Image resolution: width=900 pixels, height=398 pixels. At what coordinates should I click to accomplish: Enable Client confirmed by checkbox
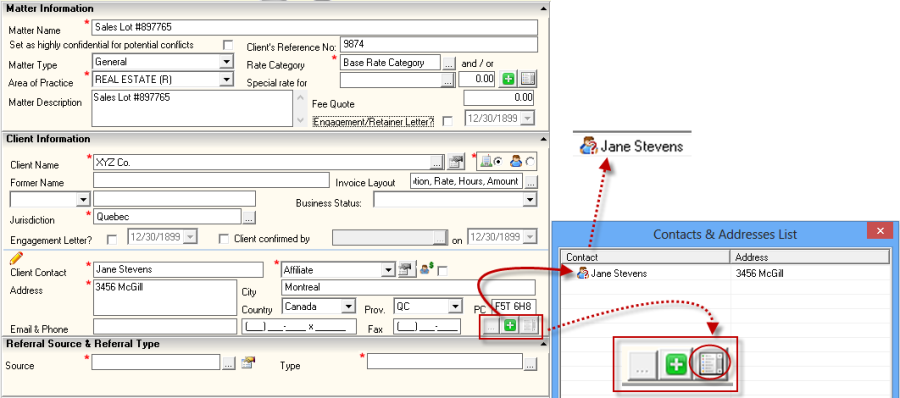click(x=224, y=239)
